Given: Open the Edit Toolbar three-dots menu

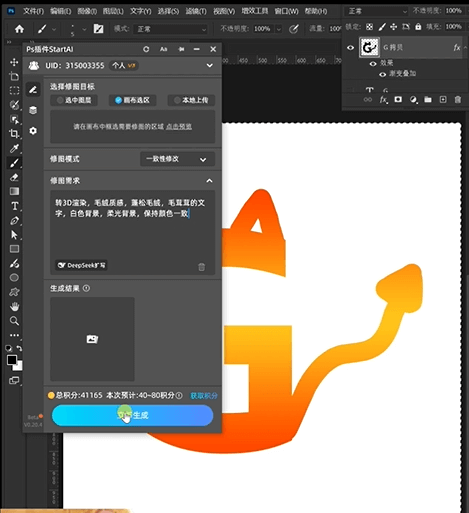Looking at the screenshot, I should pos(14,335).
